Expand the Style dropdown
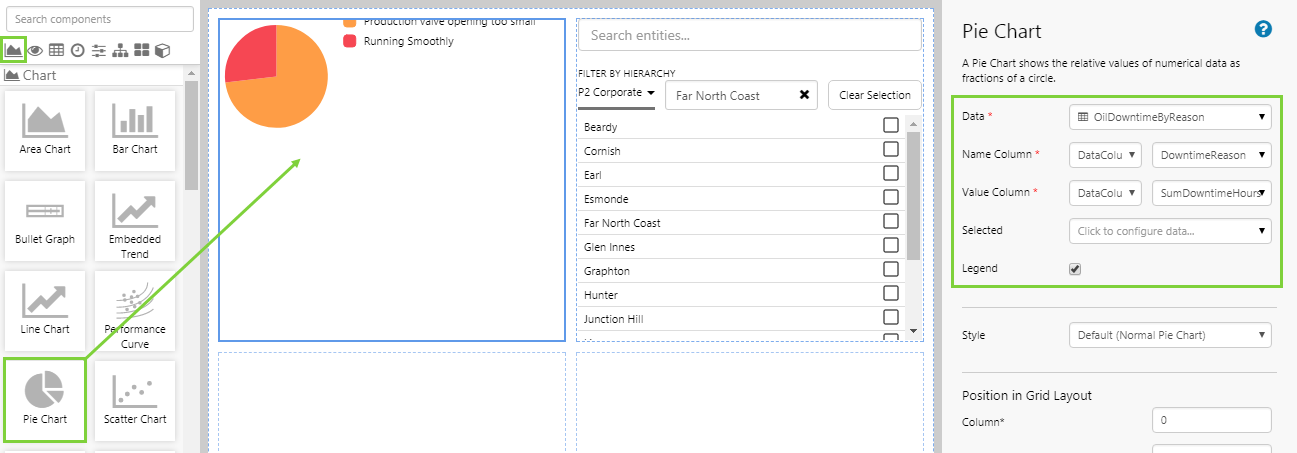The height and width of the screenshot is (453, 1297). click(1170, 335)
